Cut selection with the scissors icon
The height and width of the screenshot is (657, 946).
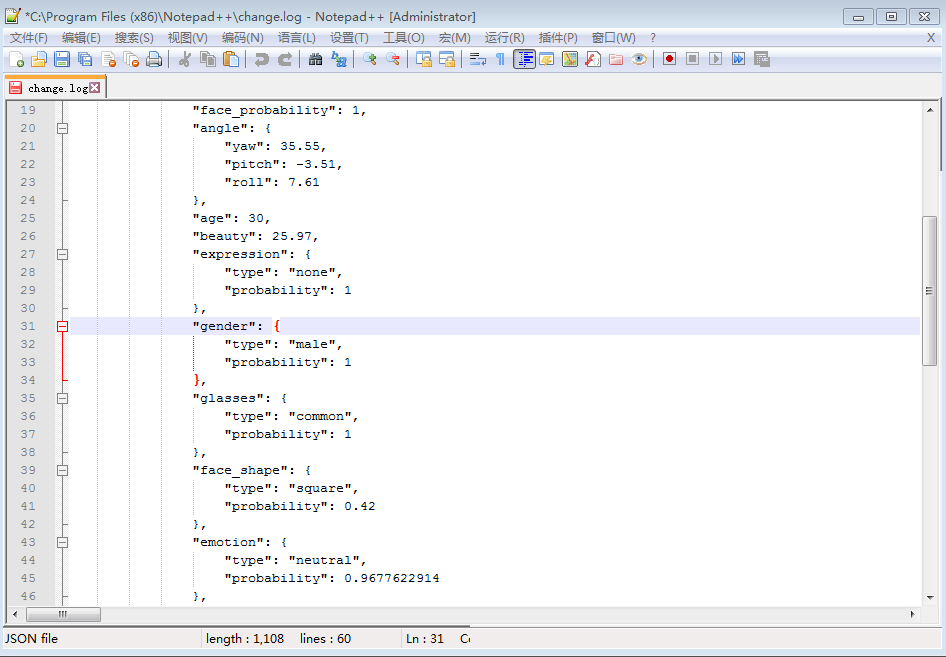pyautogui.click(x=185, y=59)
